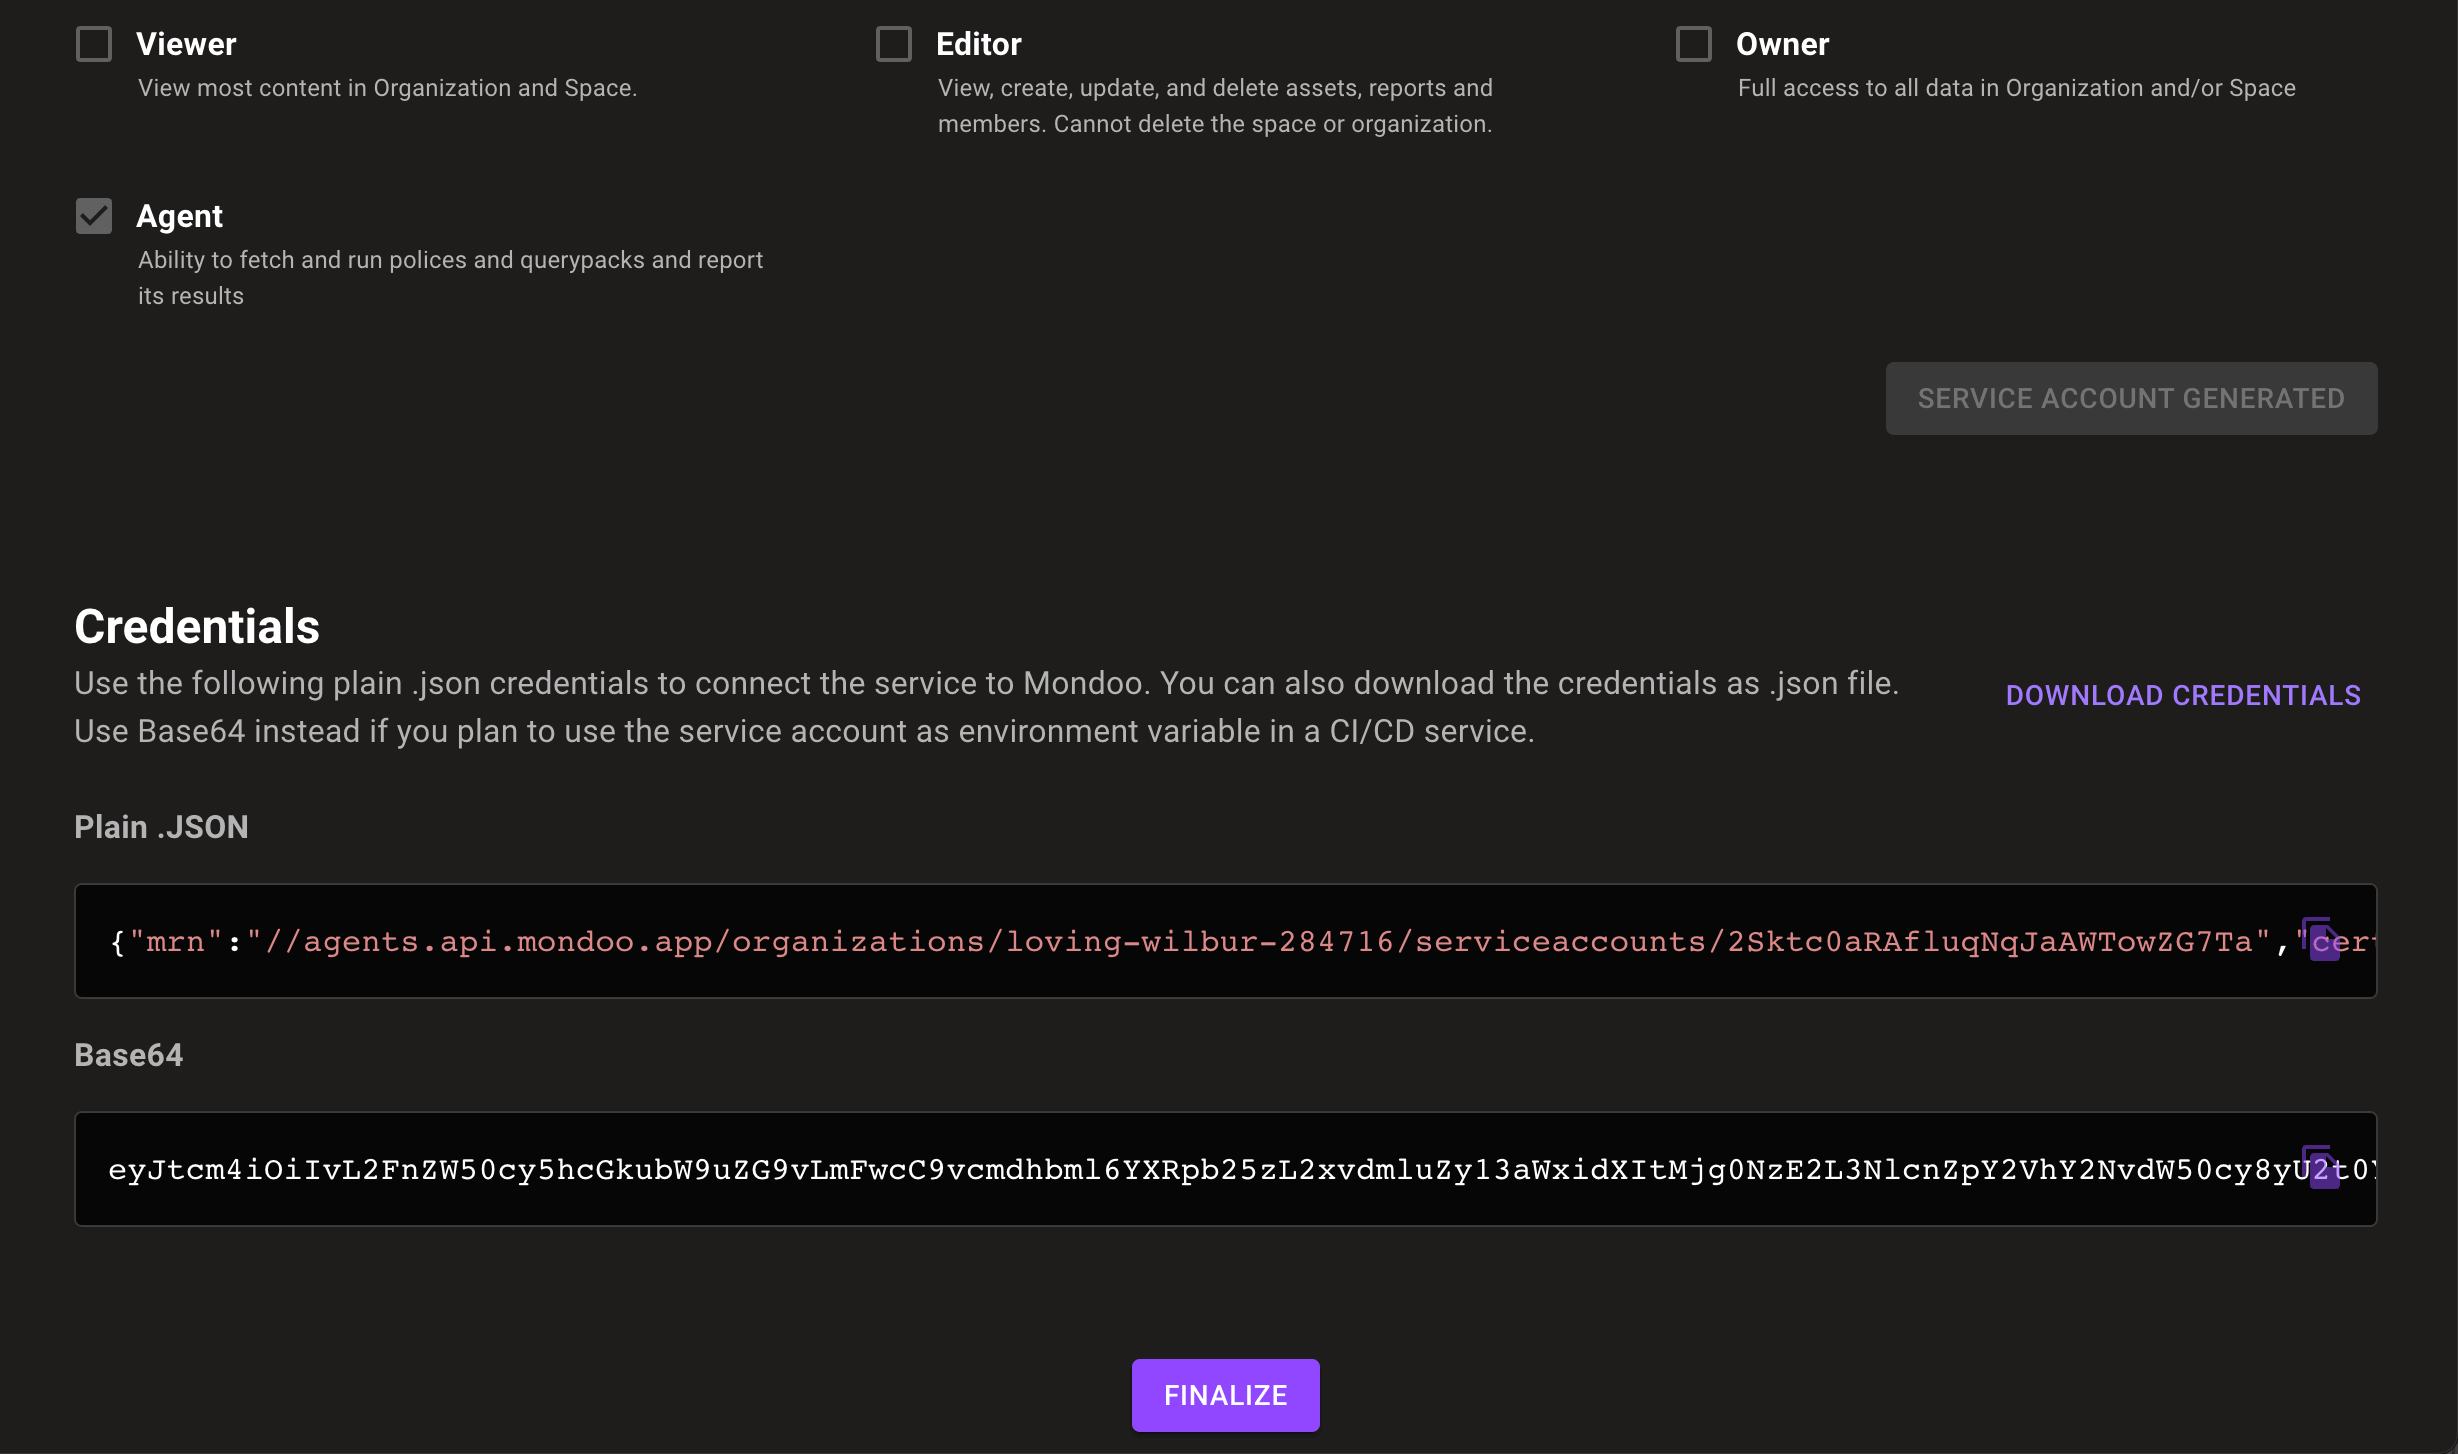Click the Base64 section label
This screenshot has width=2458, height=1454.
tap(128, 1055)
